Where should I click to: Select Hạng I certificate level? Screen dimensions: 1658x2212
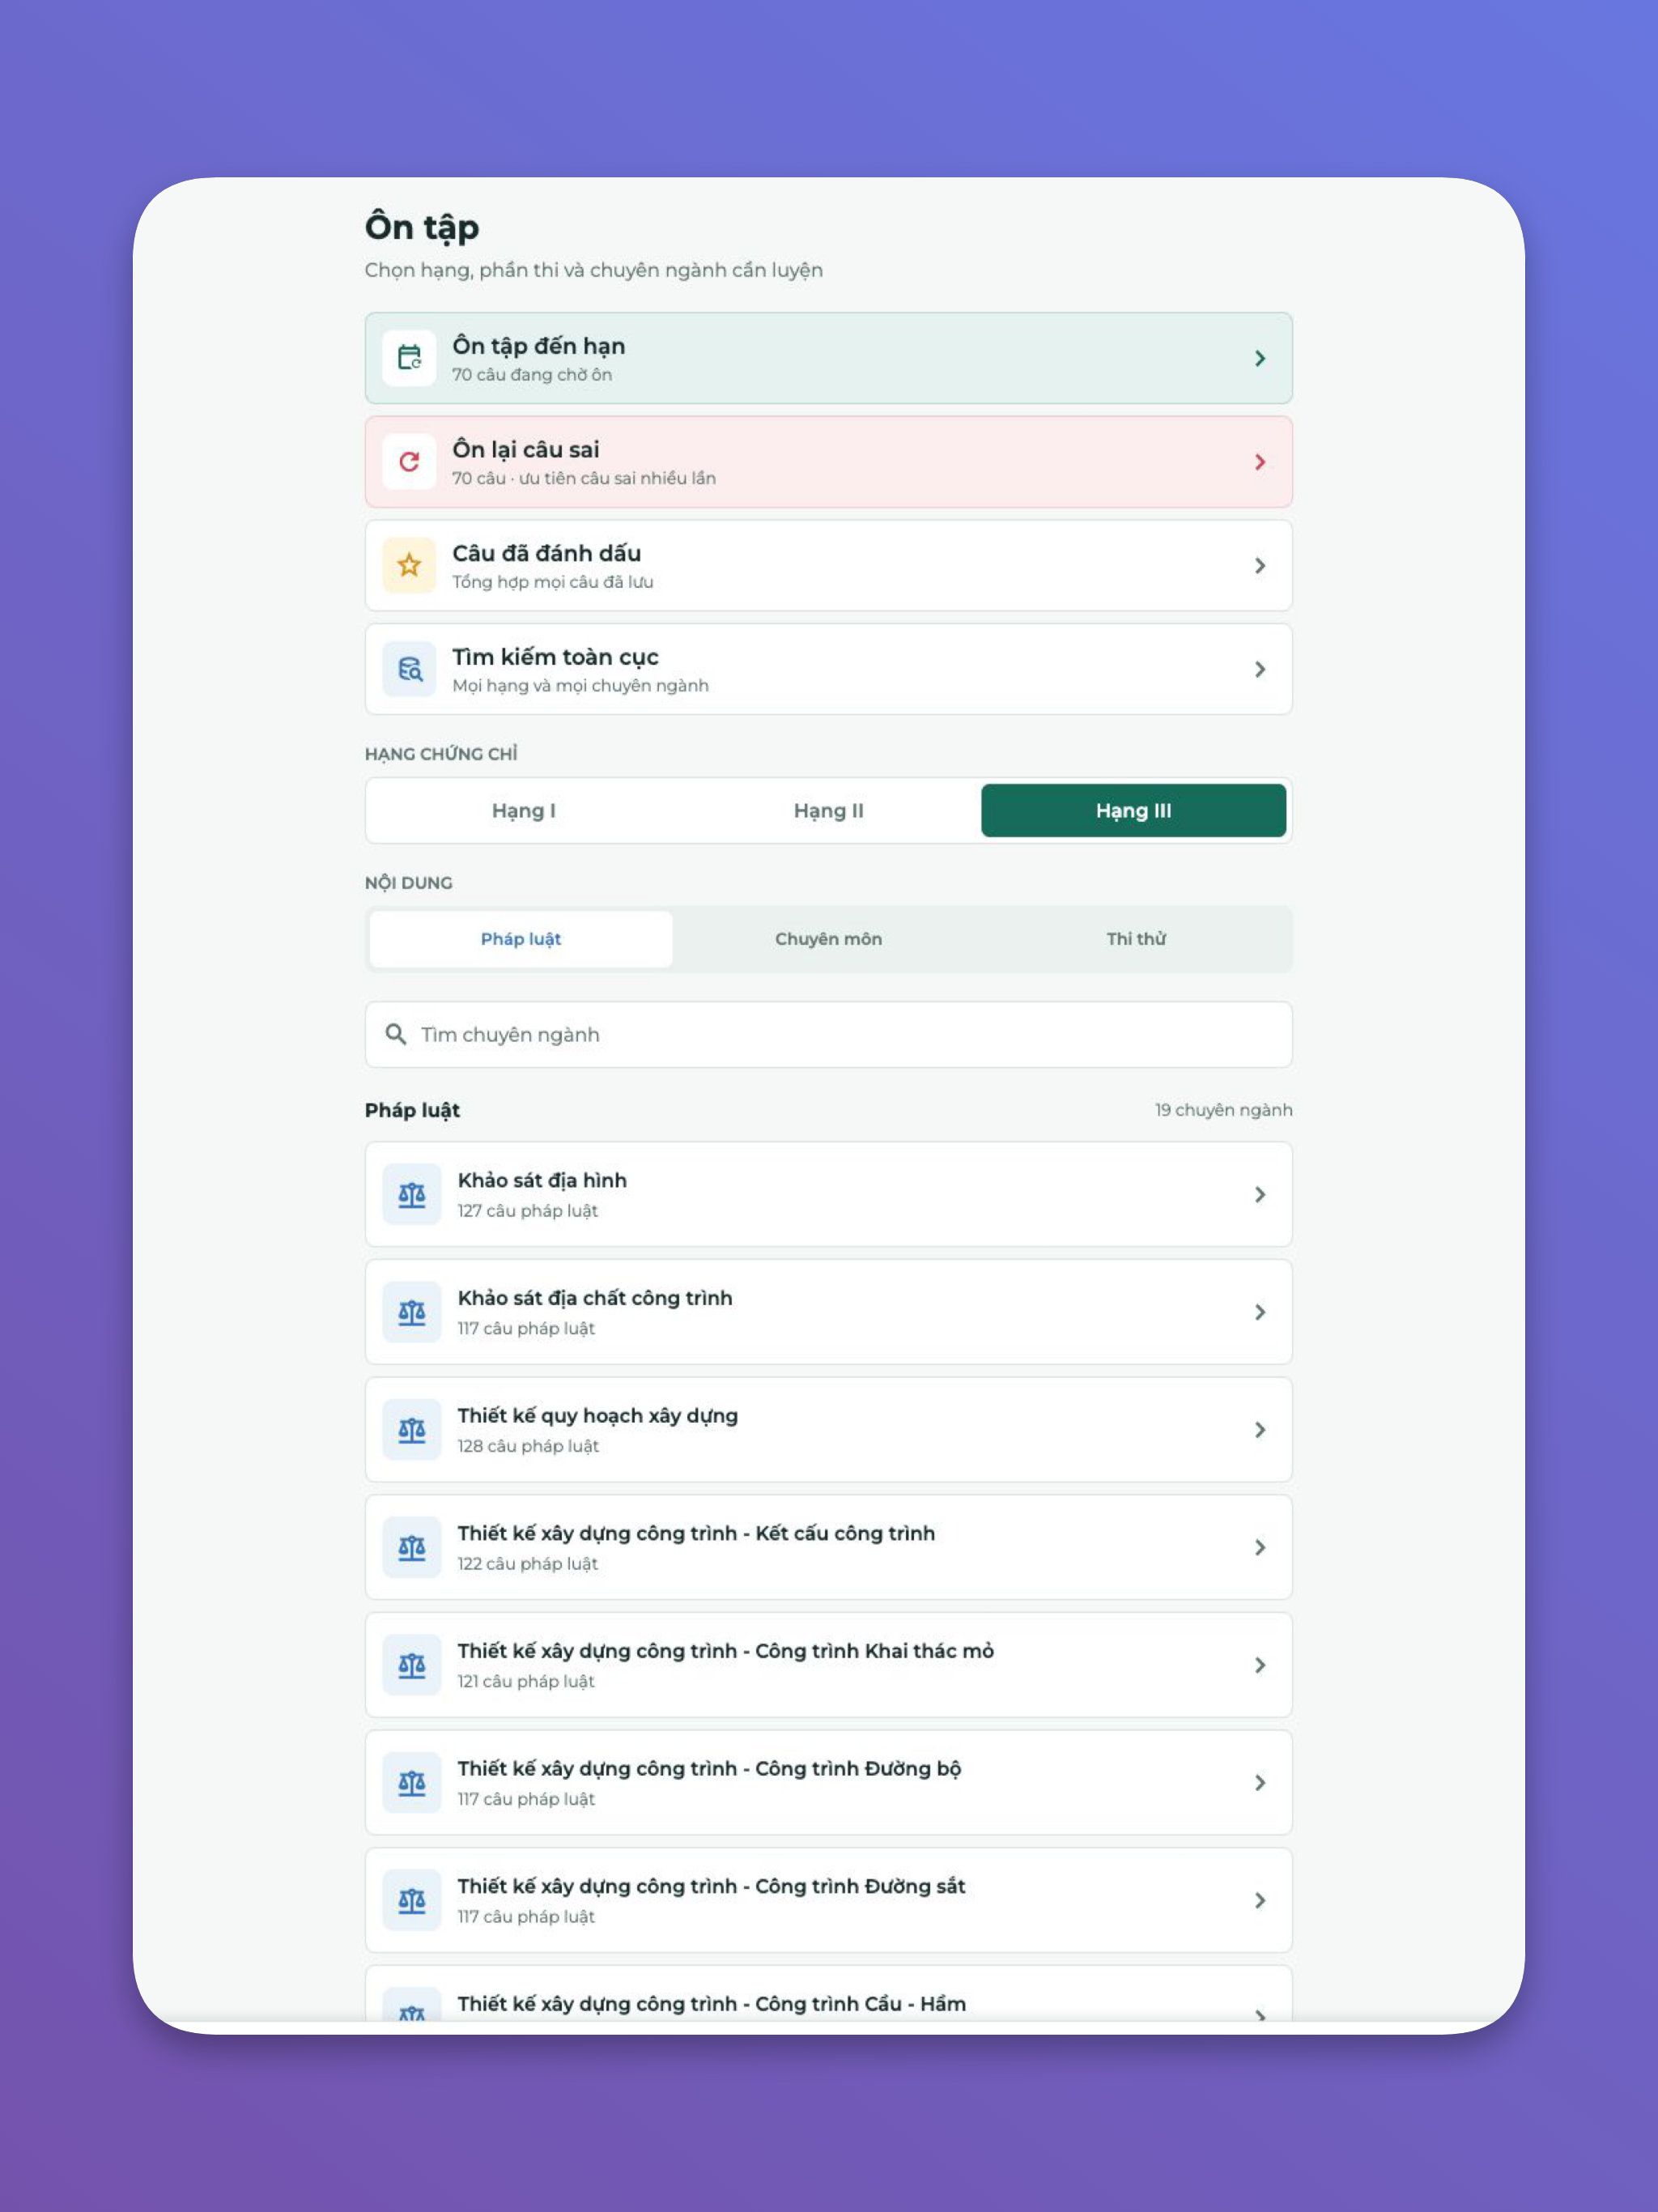click(x=523, y=811)
